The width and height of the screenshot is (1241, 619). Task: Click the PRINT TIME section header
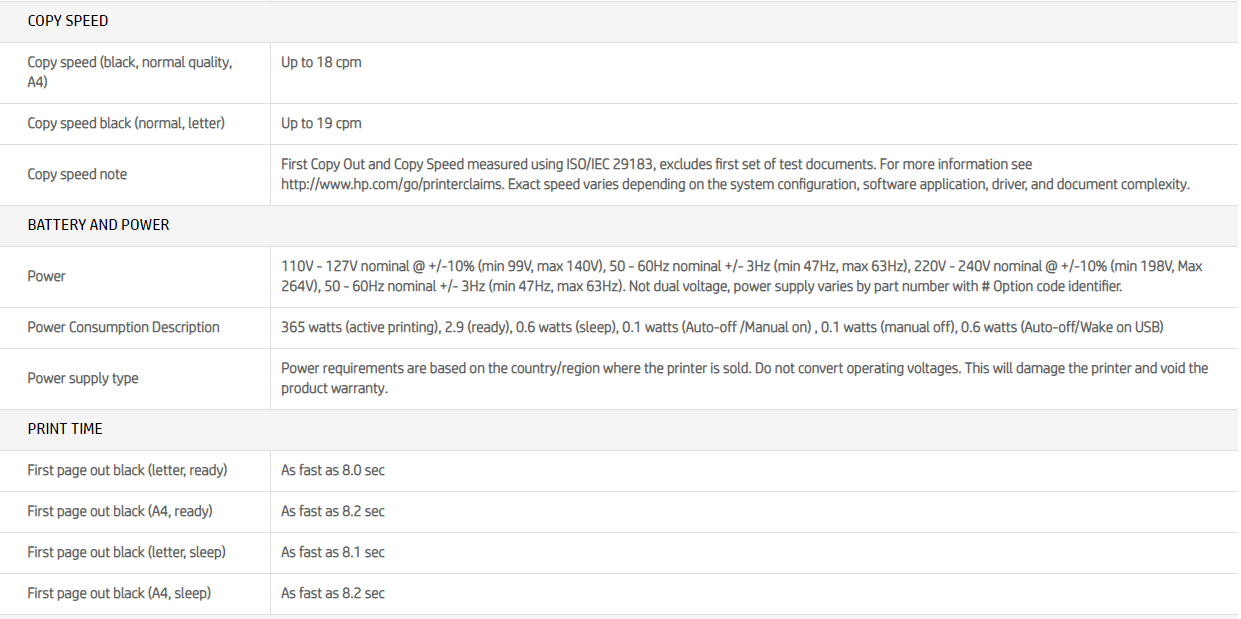pyautogui.click(x=65, y=429)
